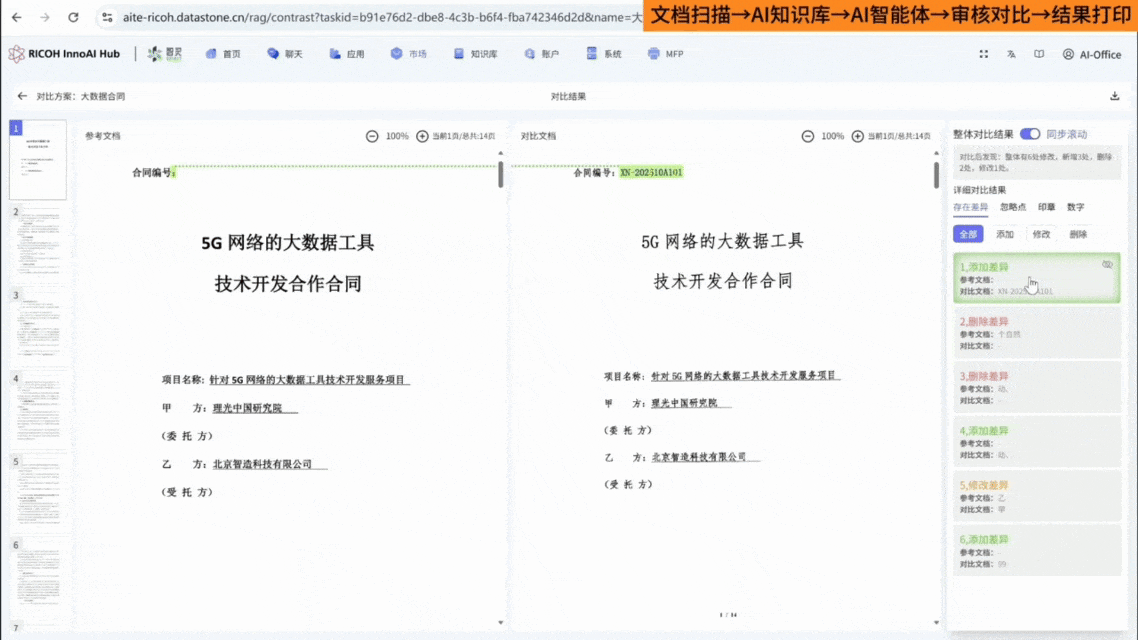1138x640 pixels.
Task: Filter differences by 删除 button
Action: tap(1078, 234)
